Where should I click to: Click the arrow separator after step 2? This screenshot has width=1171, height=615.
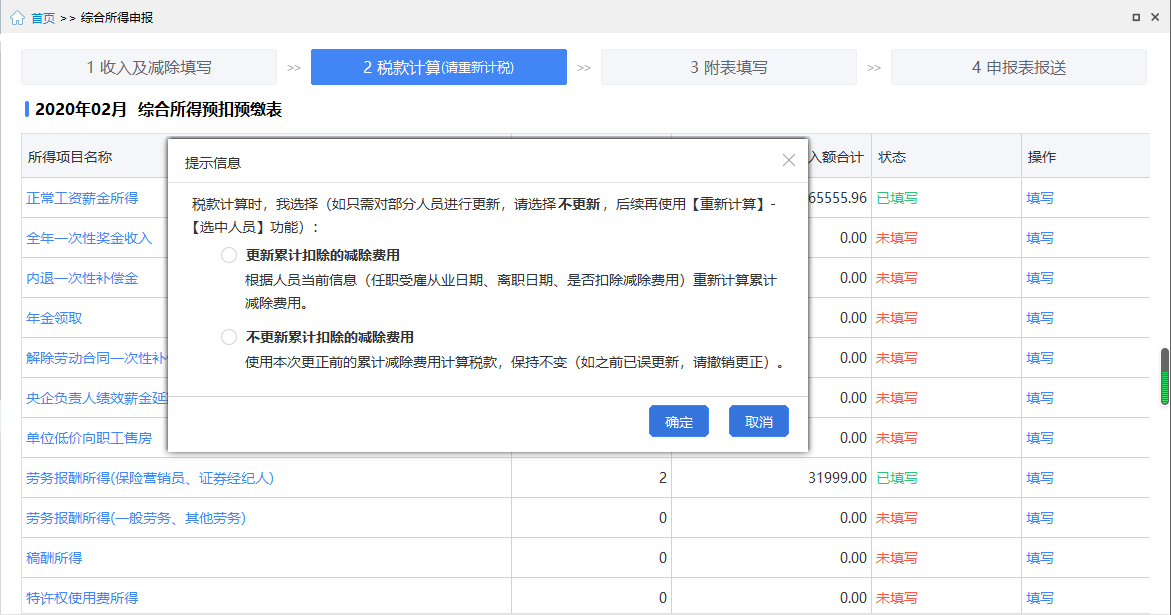tap(584, 68)
